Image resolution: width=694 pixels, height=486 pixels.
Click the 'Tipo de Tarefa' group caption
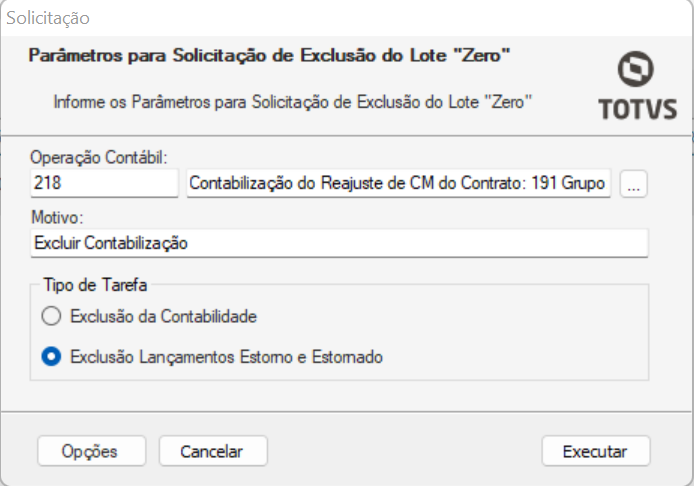[95, 285]
